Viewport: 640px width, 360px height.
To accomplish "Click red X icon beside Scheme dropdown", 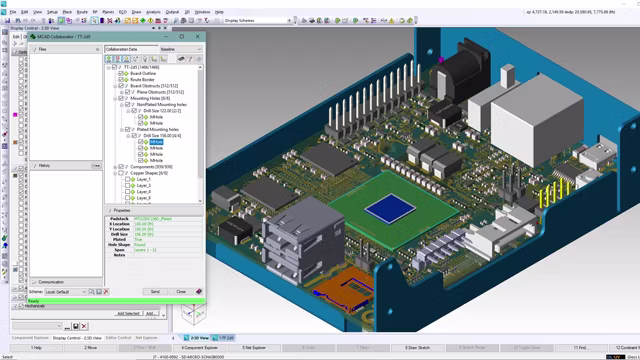I will pyautogui.click(x=106, y=292).
